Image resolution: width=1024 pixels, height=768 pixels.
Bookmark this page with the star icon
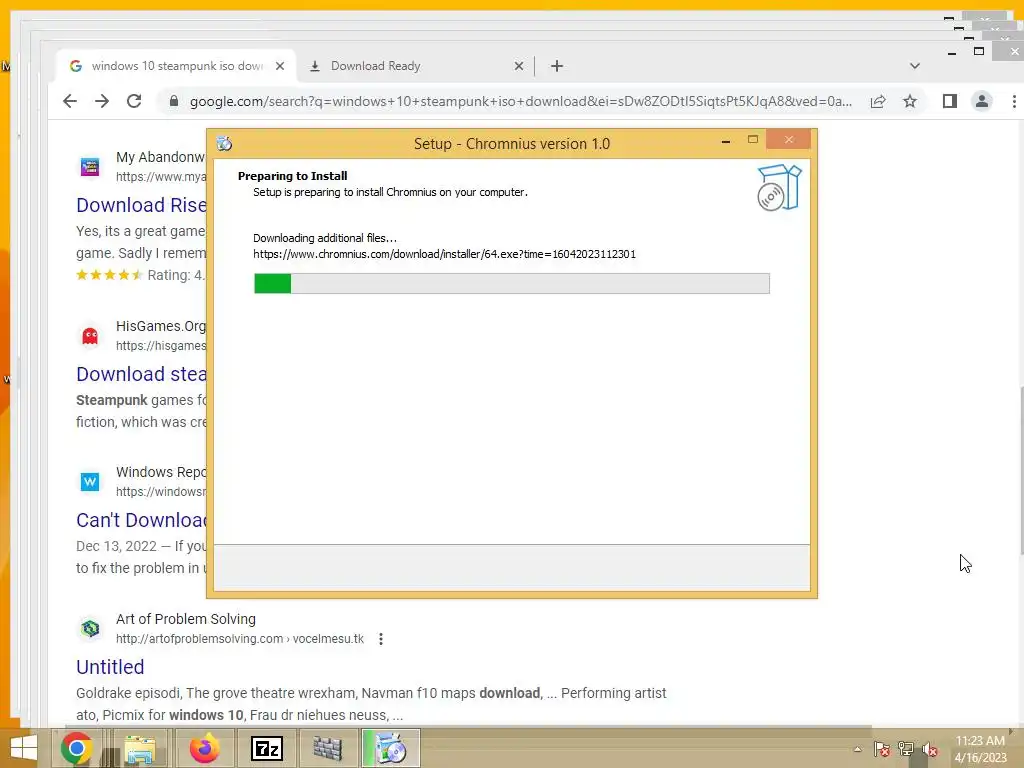910,101
